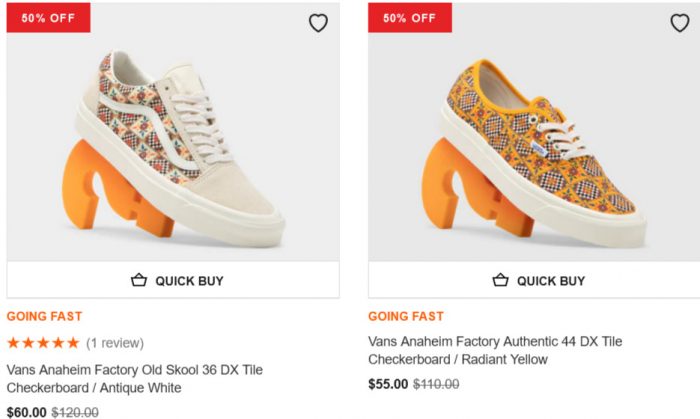This screenshot has width=700, height=419.
Task: Click the 50% OFF badge on Authentic 44
Action: click(410, 17)
